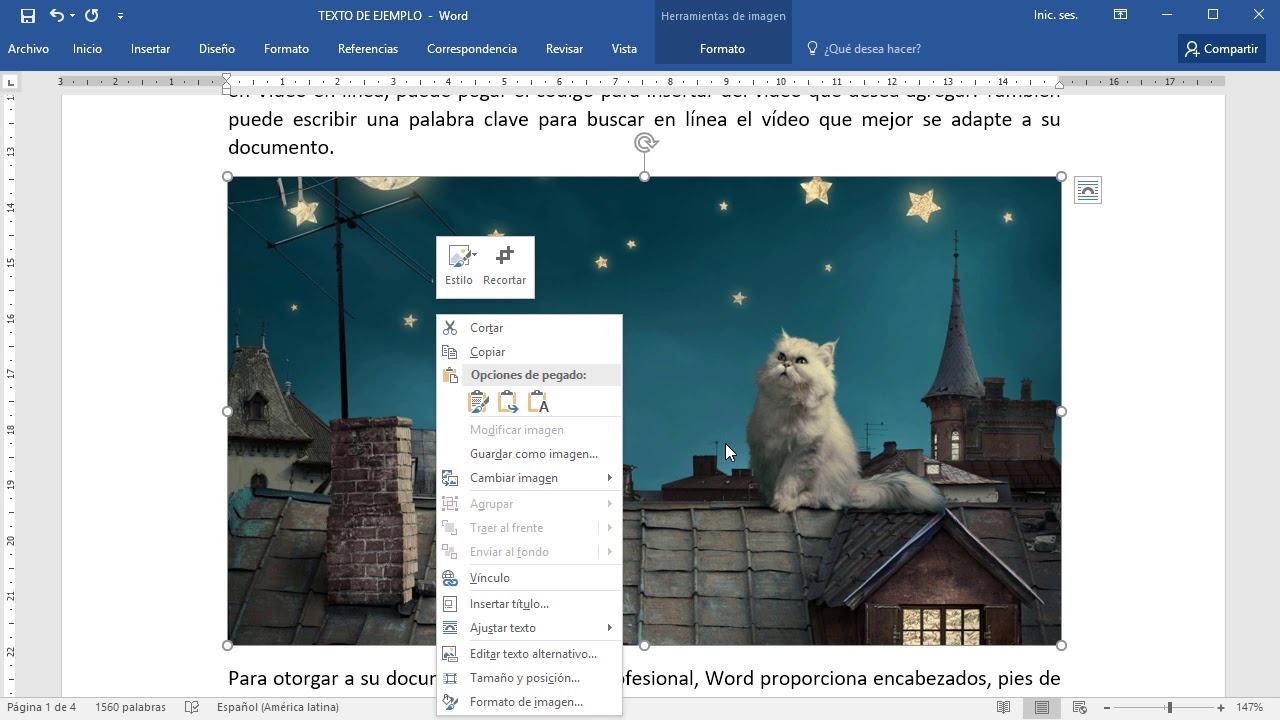Image resolution: width=1280 pixels, height=720 pixels.
Task: Choose Copiar from the context menu
Action: [529, 352]
